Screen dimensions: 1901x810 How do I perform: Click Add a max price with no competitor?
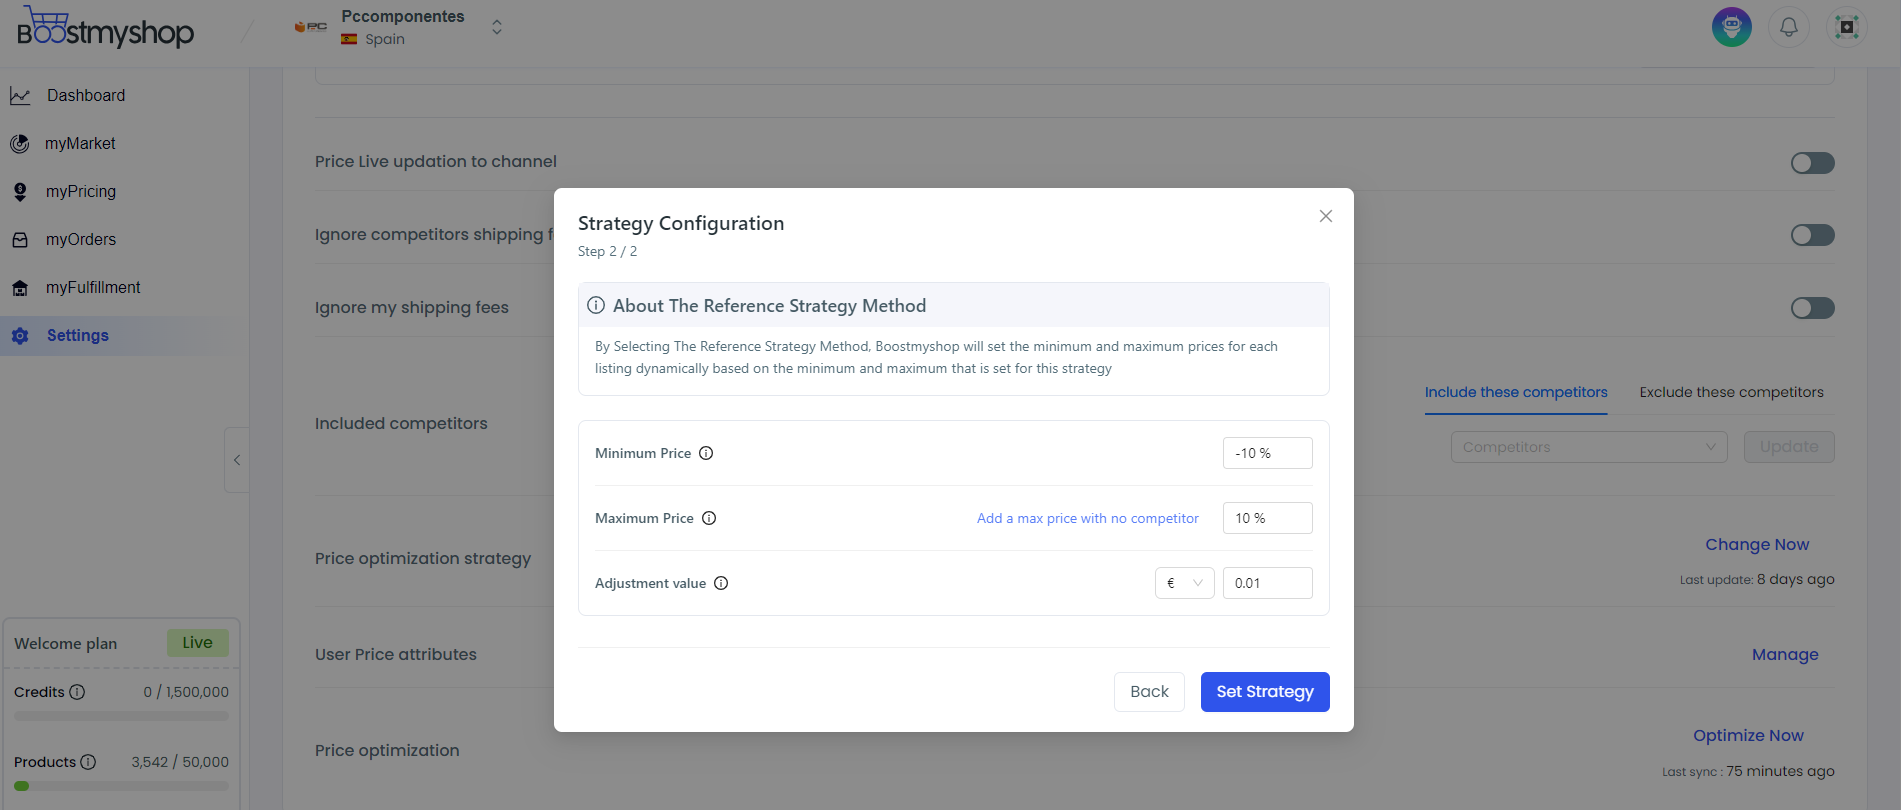pyautogui.click(x=1088, y=518)
